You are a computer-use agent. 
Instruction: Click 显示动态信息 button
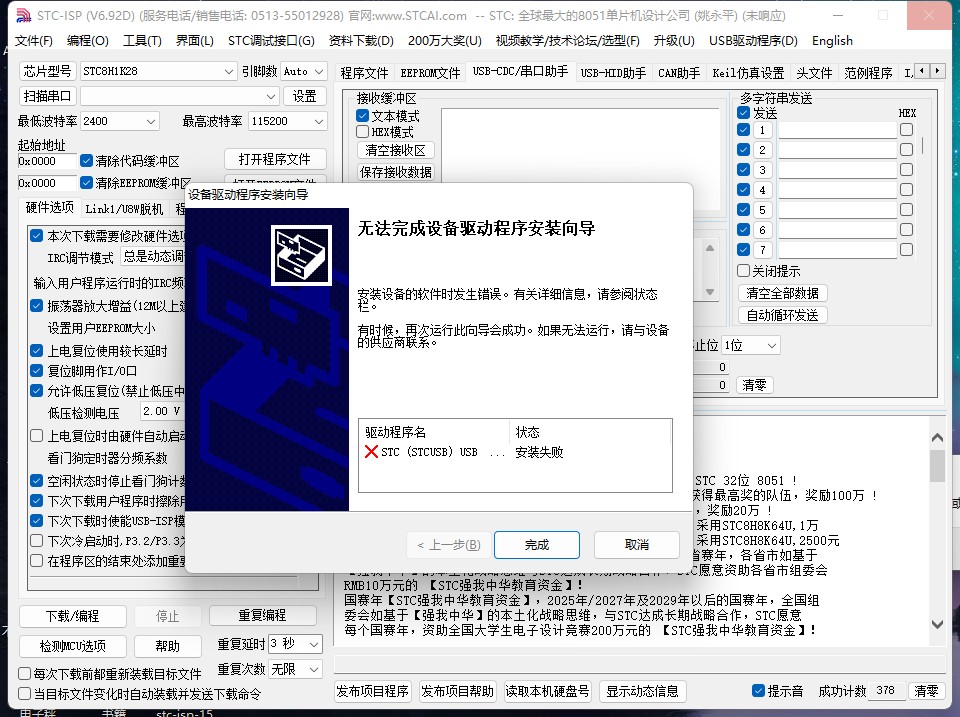(x=642, y=691)
